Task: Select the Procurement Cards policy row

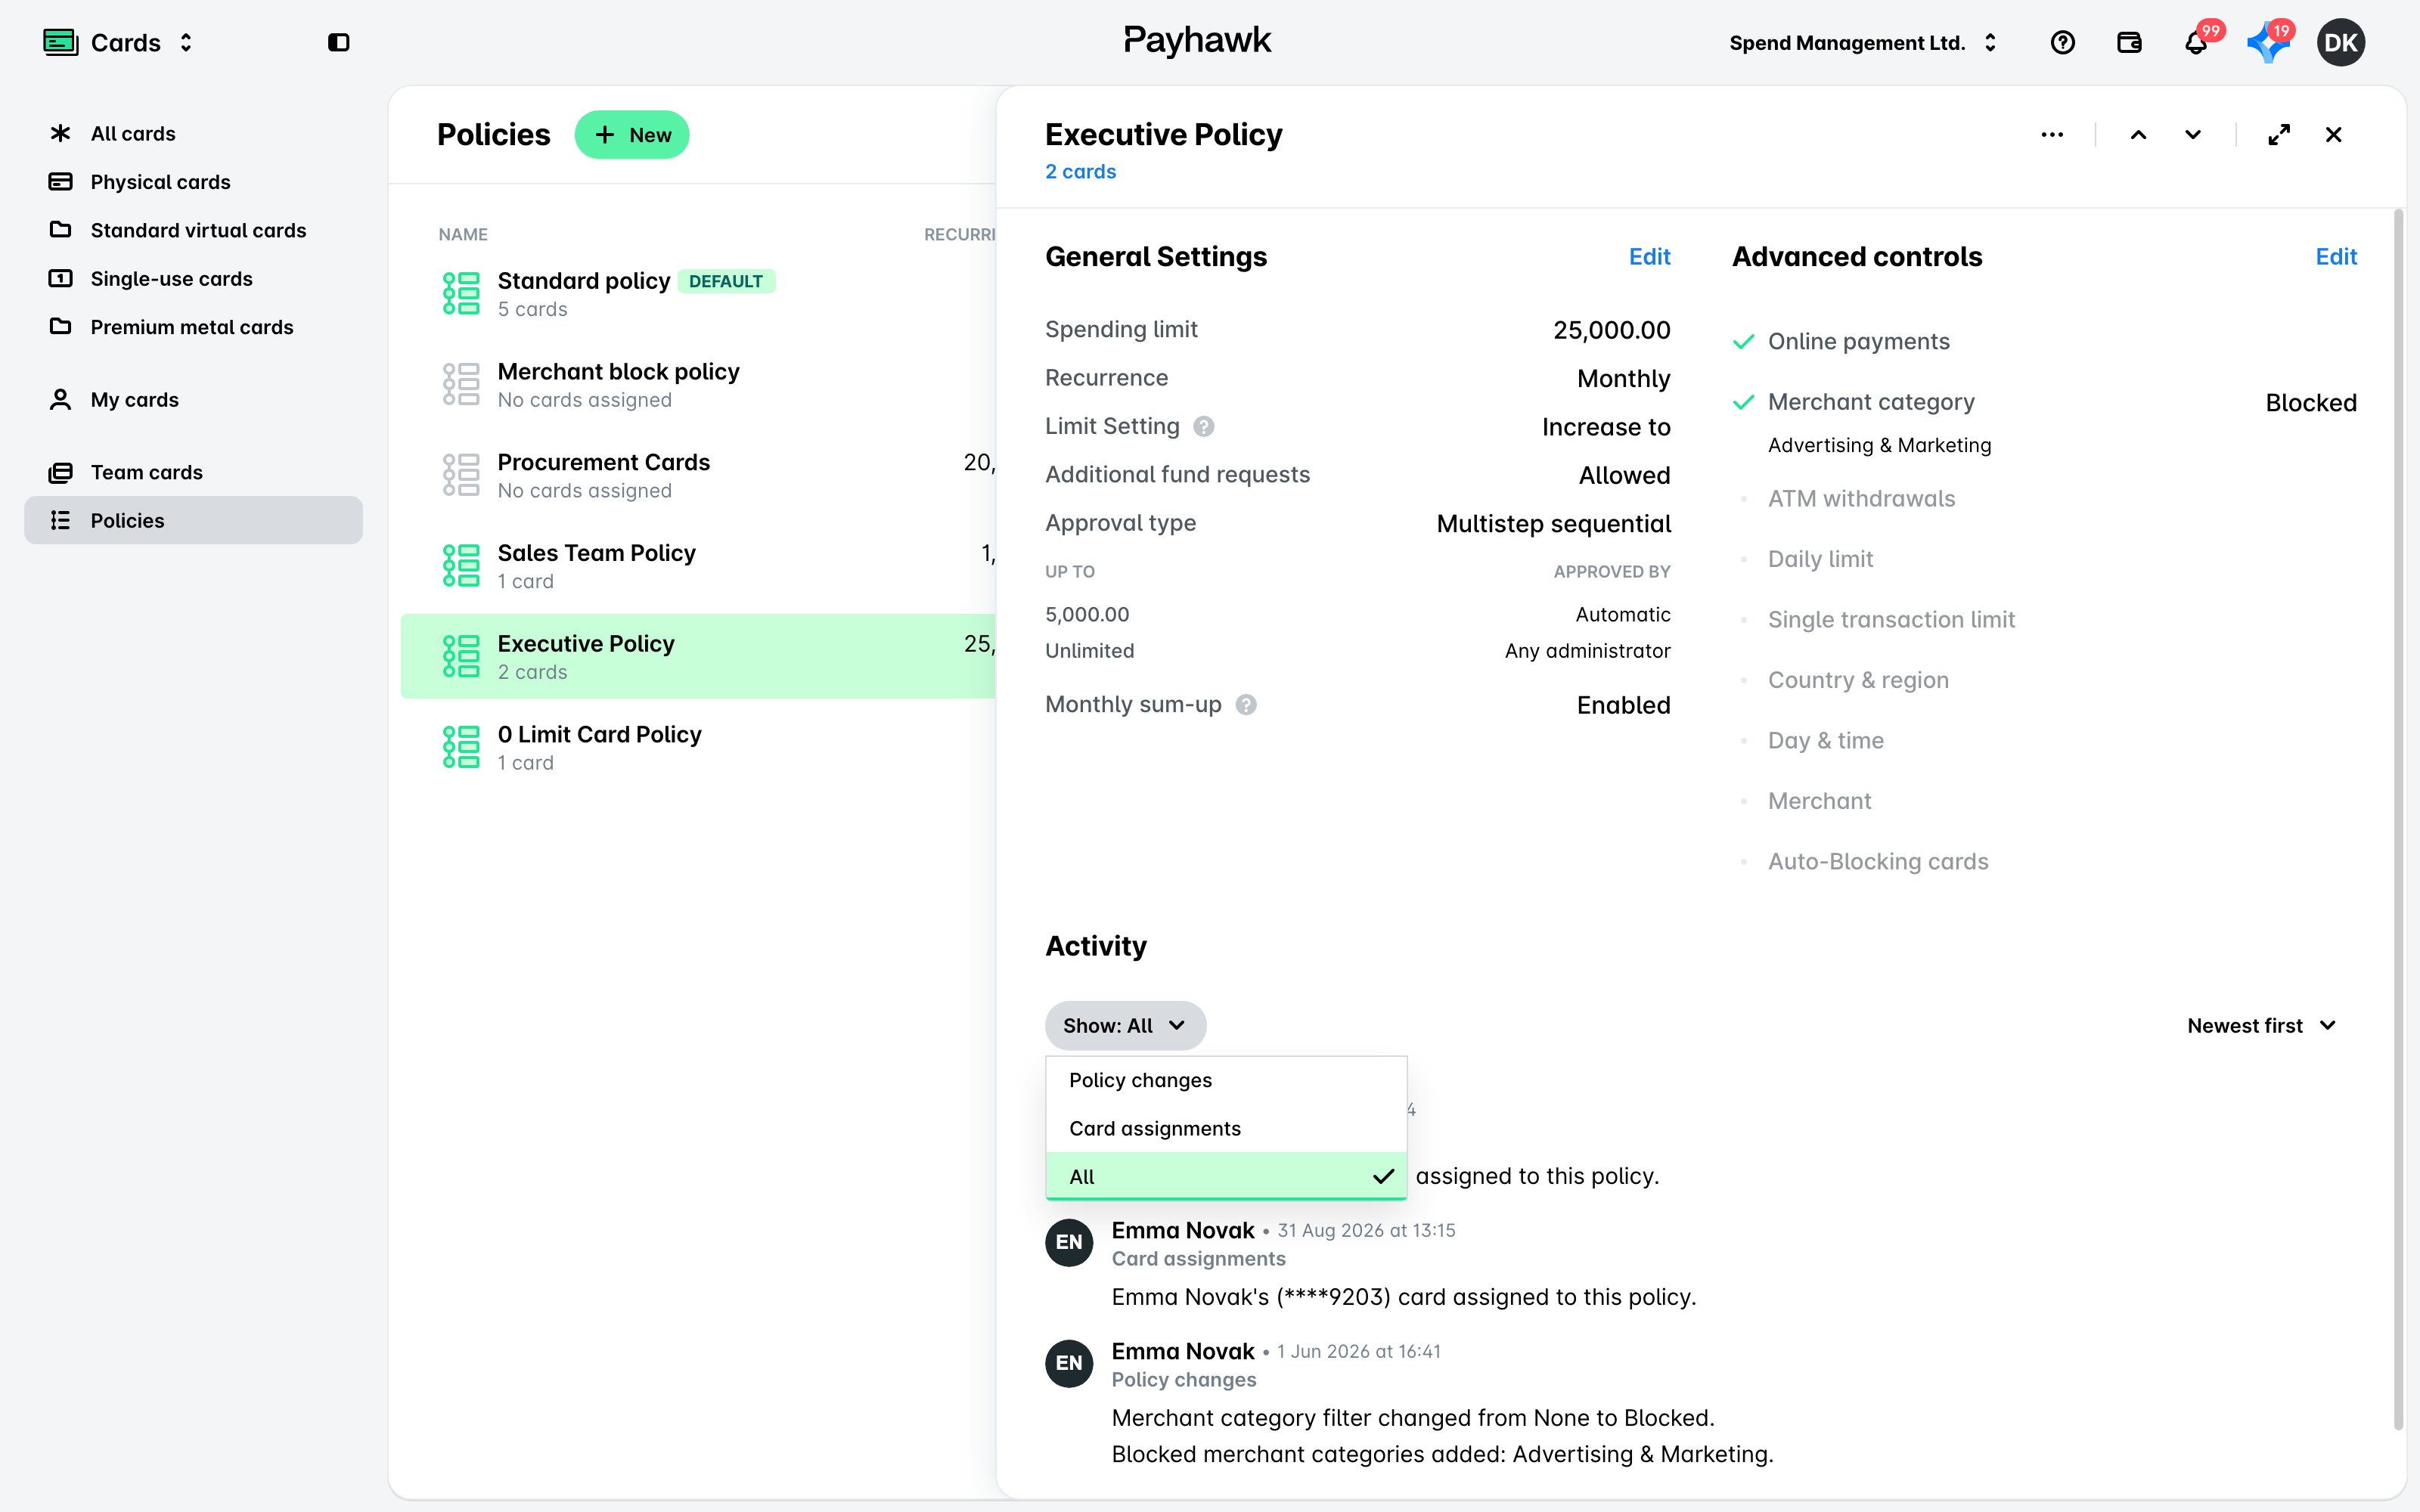Action: (698, 475)
